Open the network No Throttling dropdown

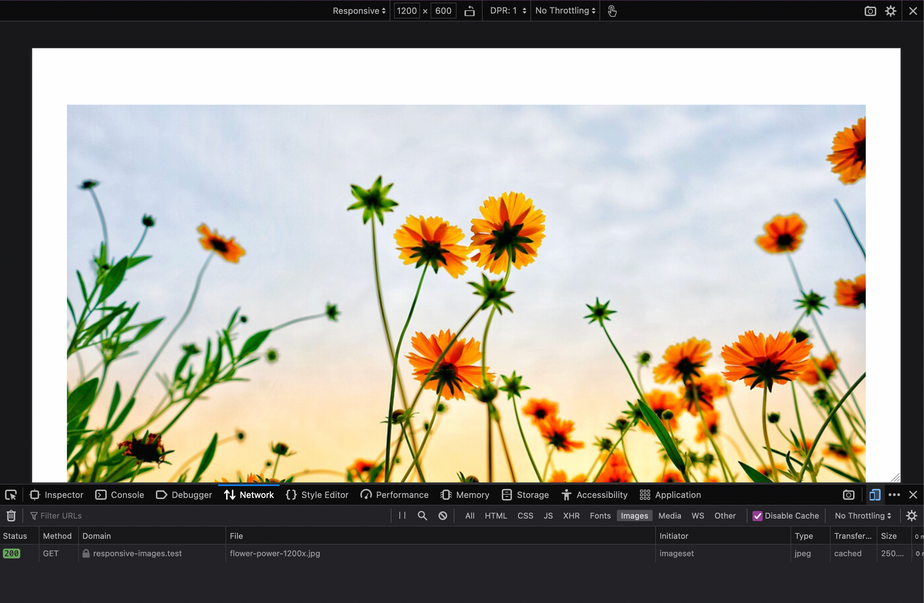tap(862, 515)
